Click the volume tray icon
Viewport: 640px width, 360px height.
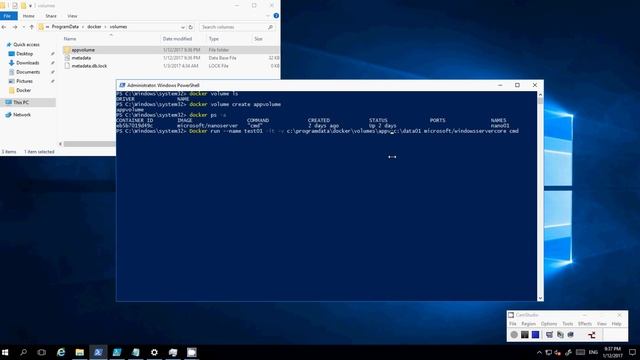[558, 353]
